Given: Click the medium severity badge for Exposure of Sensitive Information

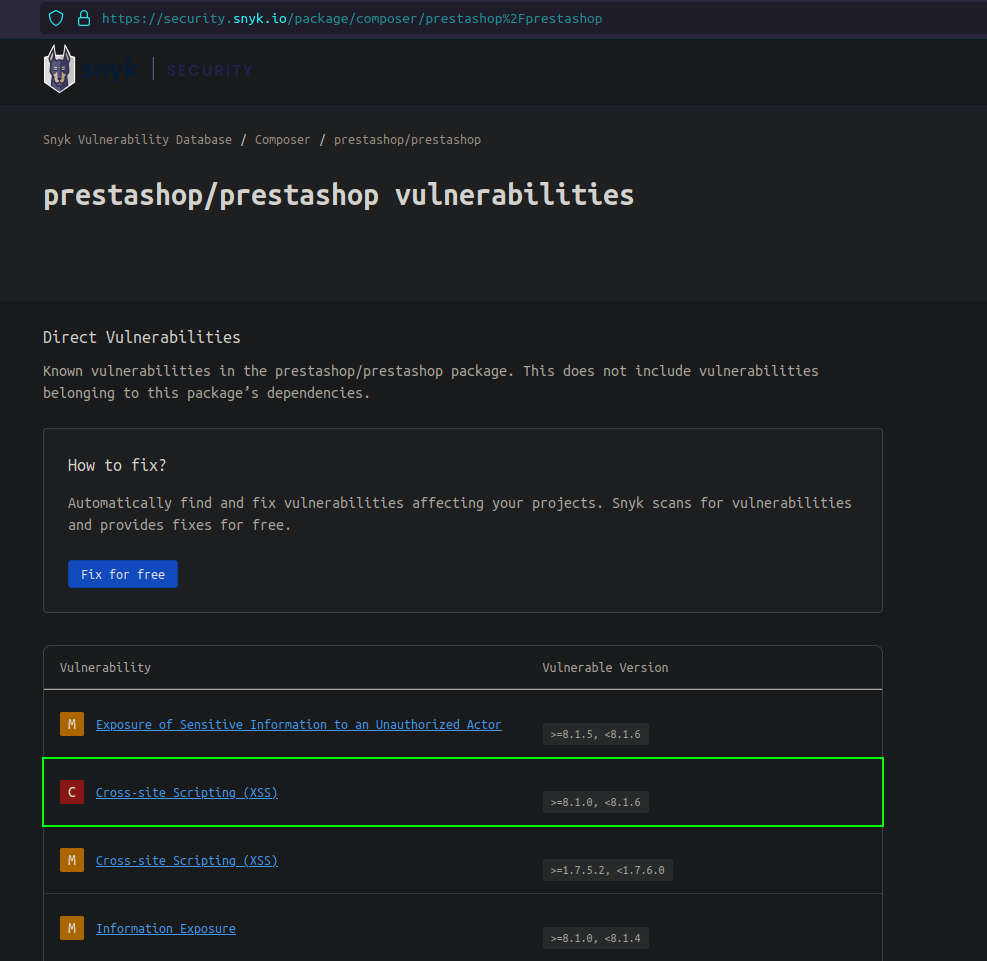Looking at the screenshot, I should pyautogui.click(x=71, y=724).
